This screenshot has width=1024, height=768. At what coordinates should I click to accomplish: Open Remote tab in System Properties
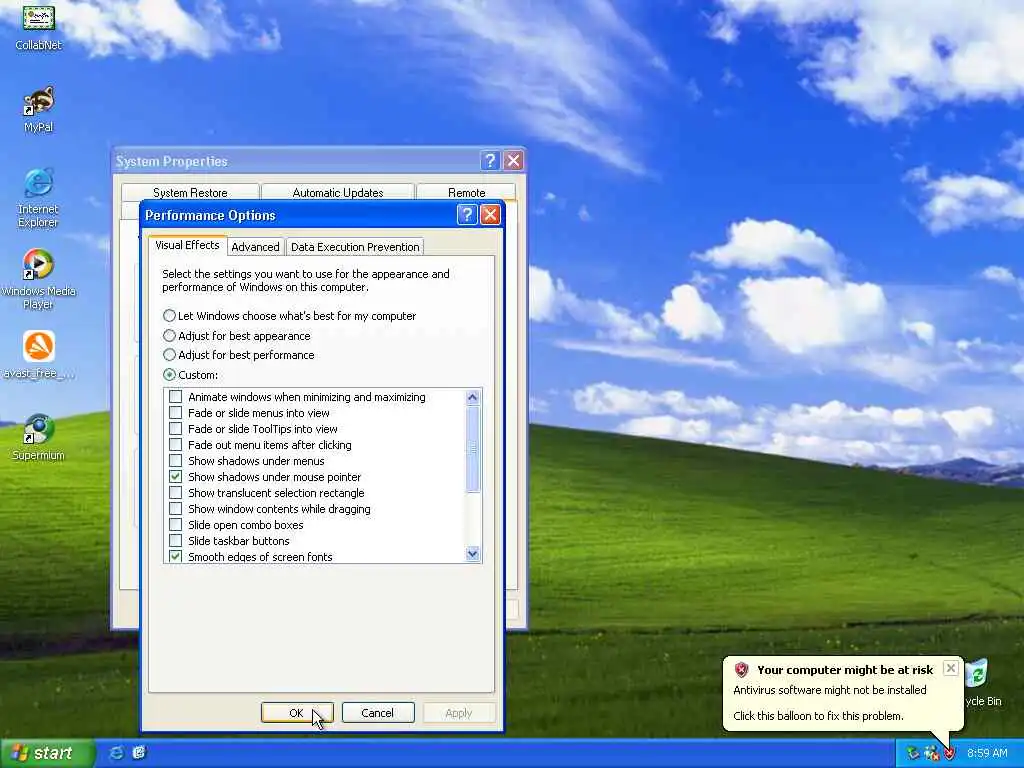click(466, 193)
